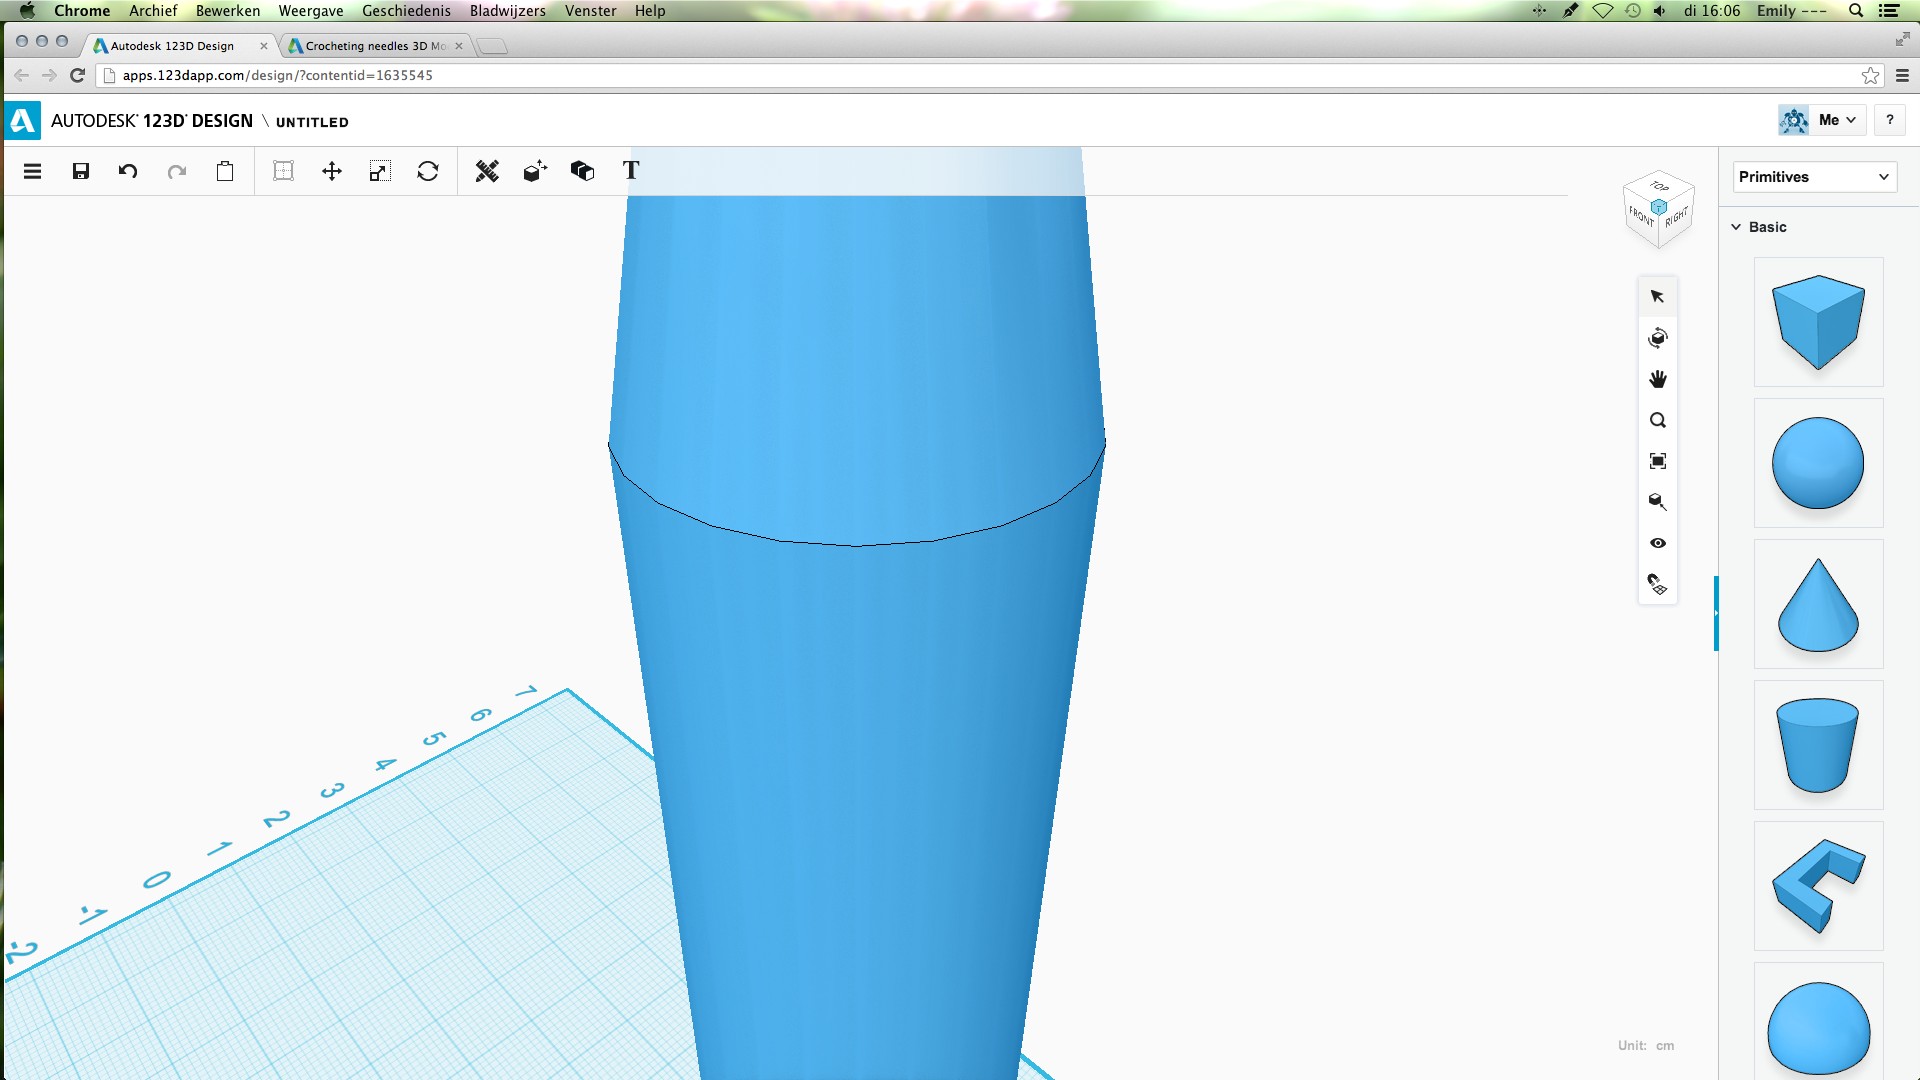This screenshot has width=1920, height=1080.
Task: Select the Text tool T icon
Action: click(x=631, y=171)
